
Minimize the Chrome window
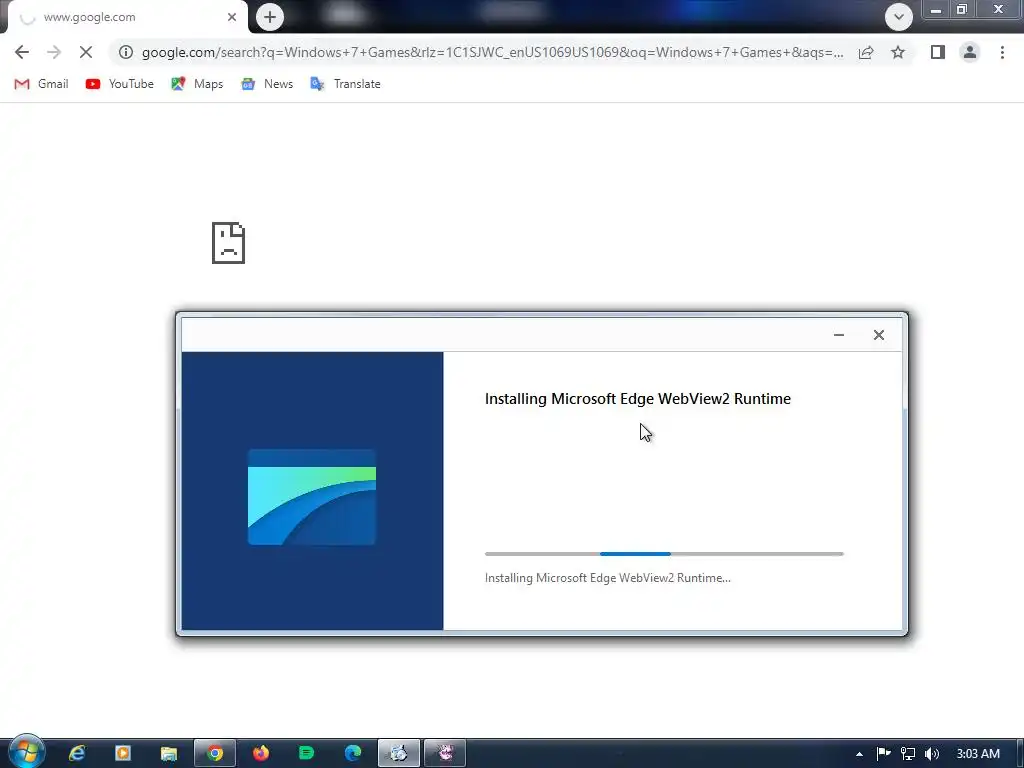936,9
